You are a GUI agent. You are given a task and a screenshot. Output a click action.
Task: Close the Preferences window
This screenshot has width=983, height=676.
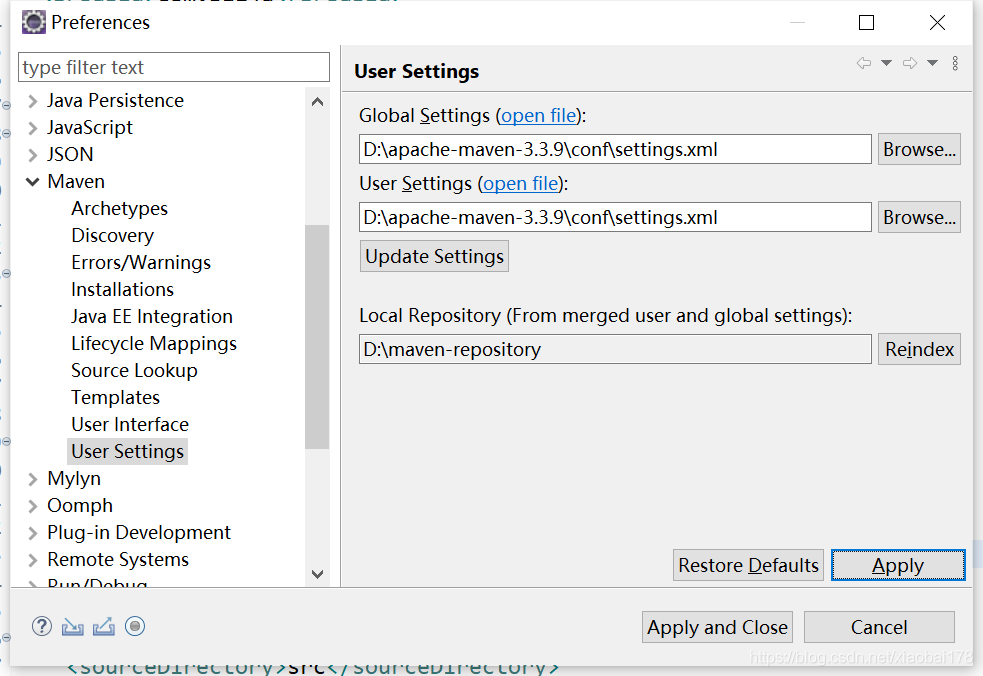[937, 23]
